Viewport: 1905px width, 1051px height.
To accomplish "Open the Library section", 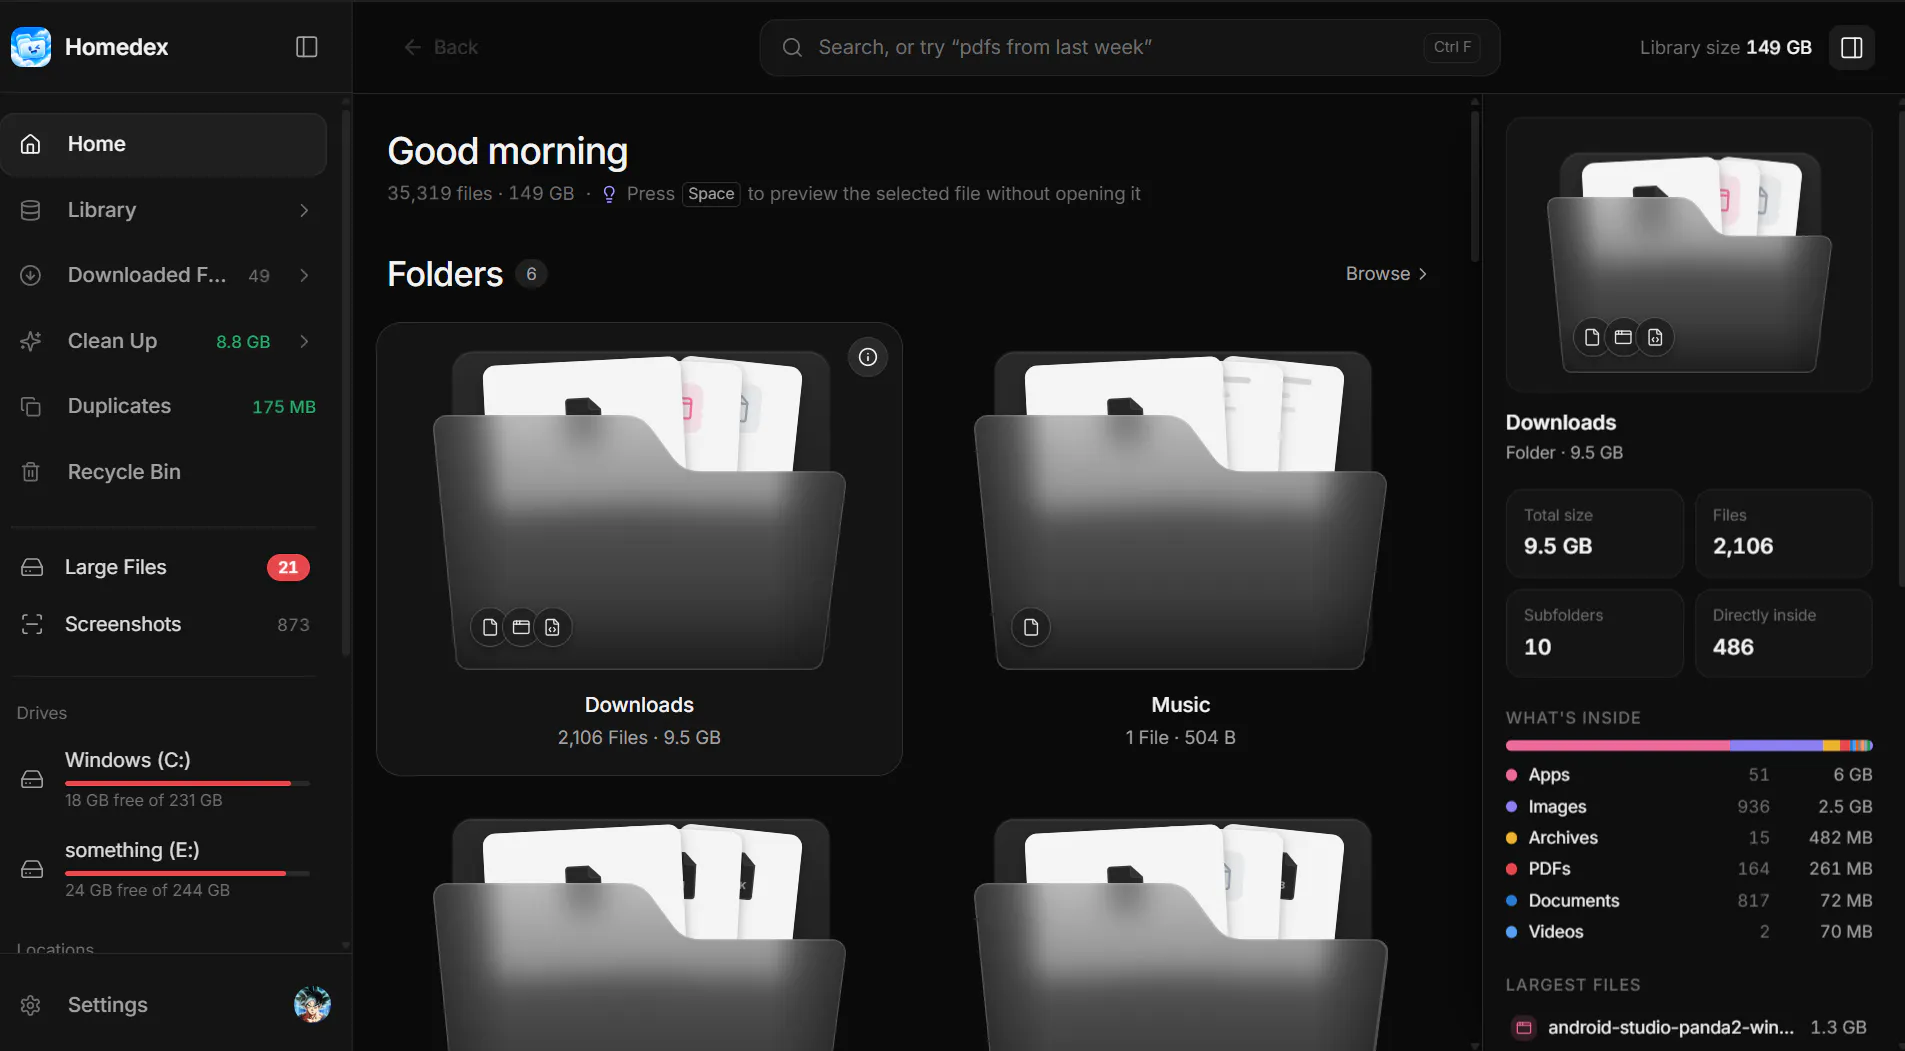I will (164, 210).
